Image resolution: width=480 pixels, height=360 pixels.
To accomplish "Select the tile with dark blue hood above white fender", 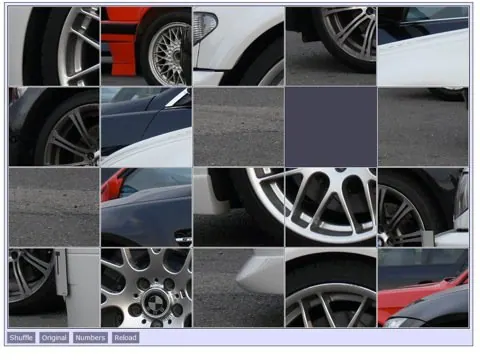I will [146, 127].
